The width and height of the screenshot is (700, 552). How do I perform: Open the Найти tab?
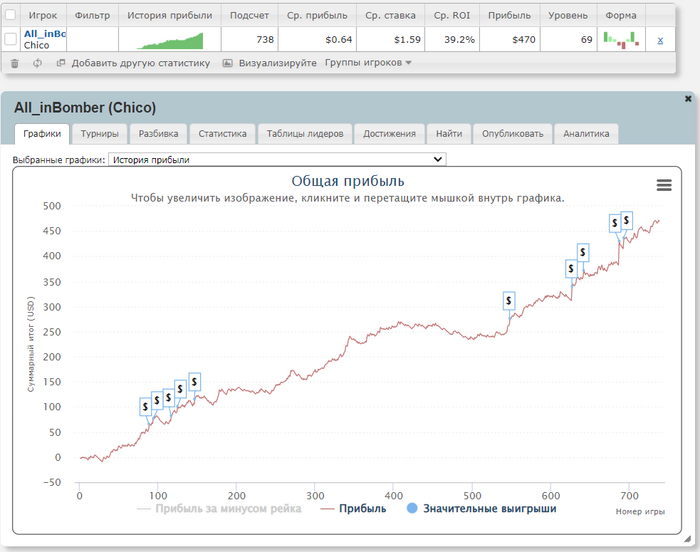pos(449,134)
